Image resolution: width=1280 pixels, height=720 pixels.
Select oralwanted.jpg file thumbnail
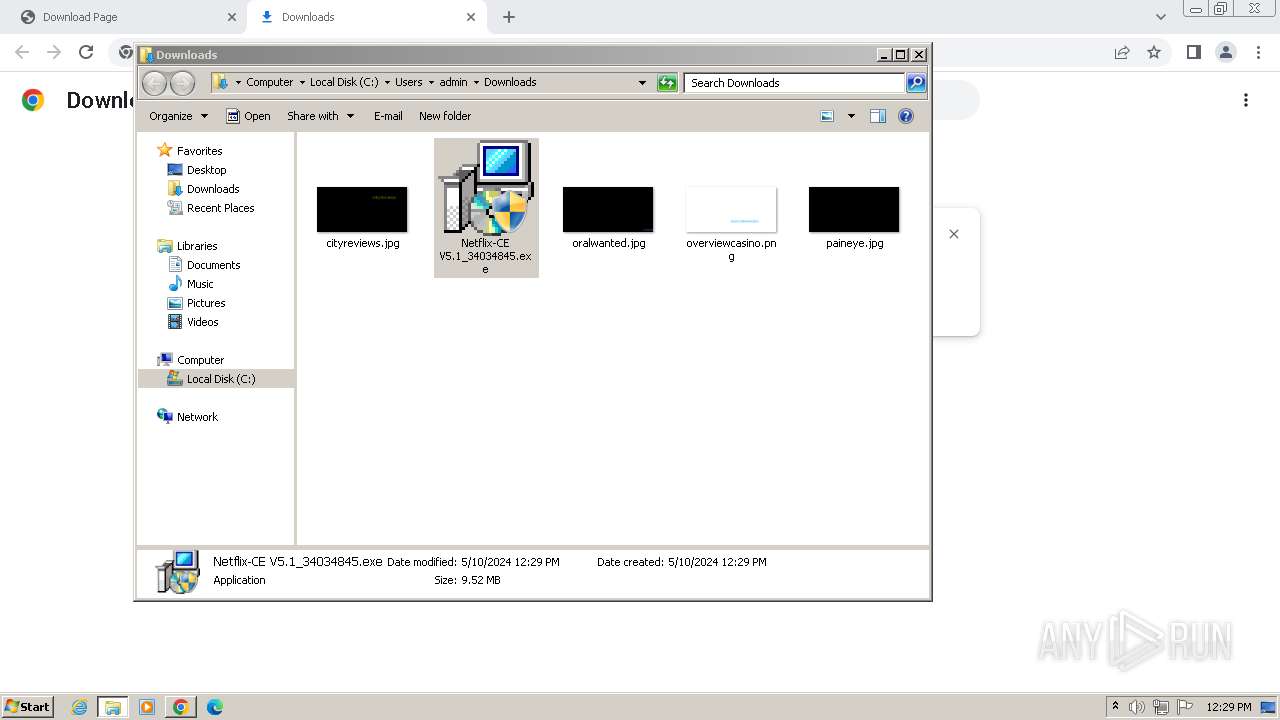click(608, 209)
